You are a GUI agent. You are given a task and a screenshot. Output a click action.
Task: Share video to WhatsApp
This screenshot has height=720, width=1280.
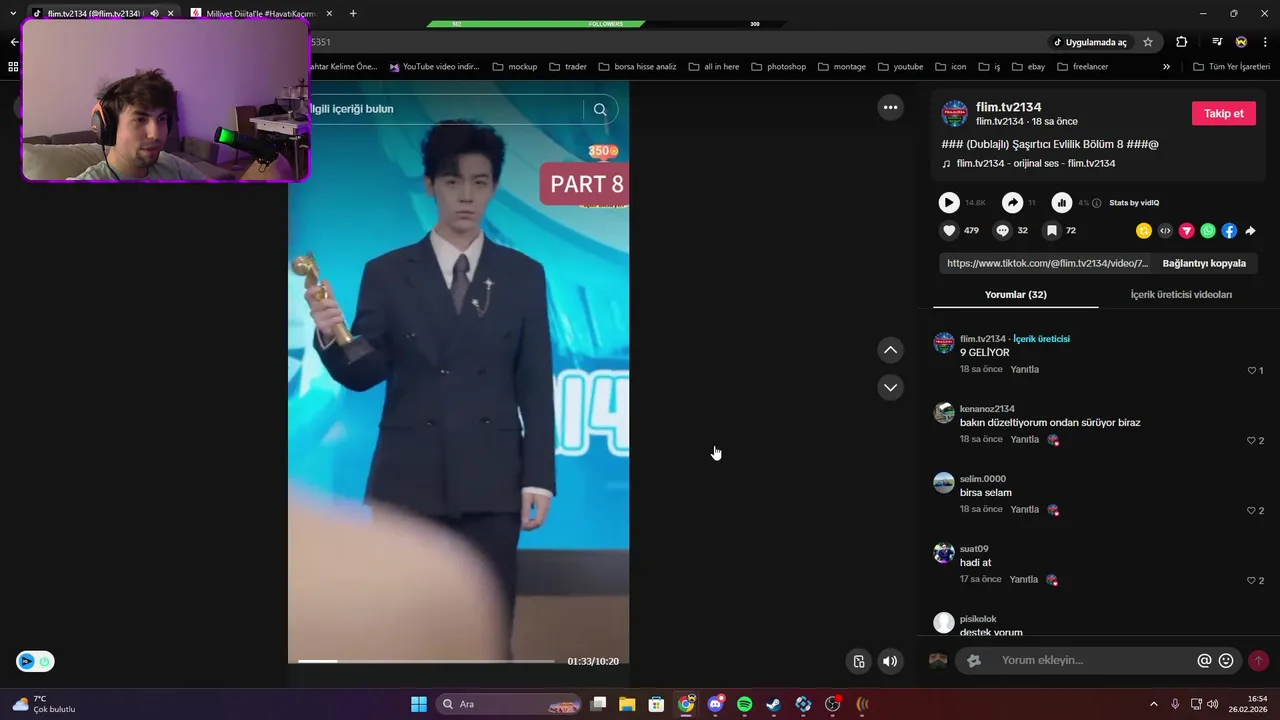coord(1208,230)
